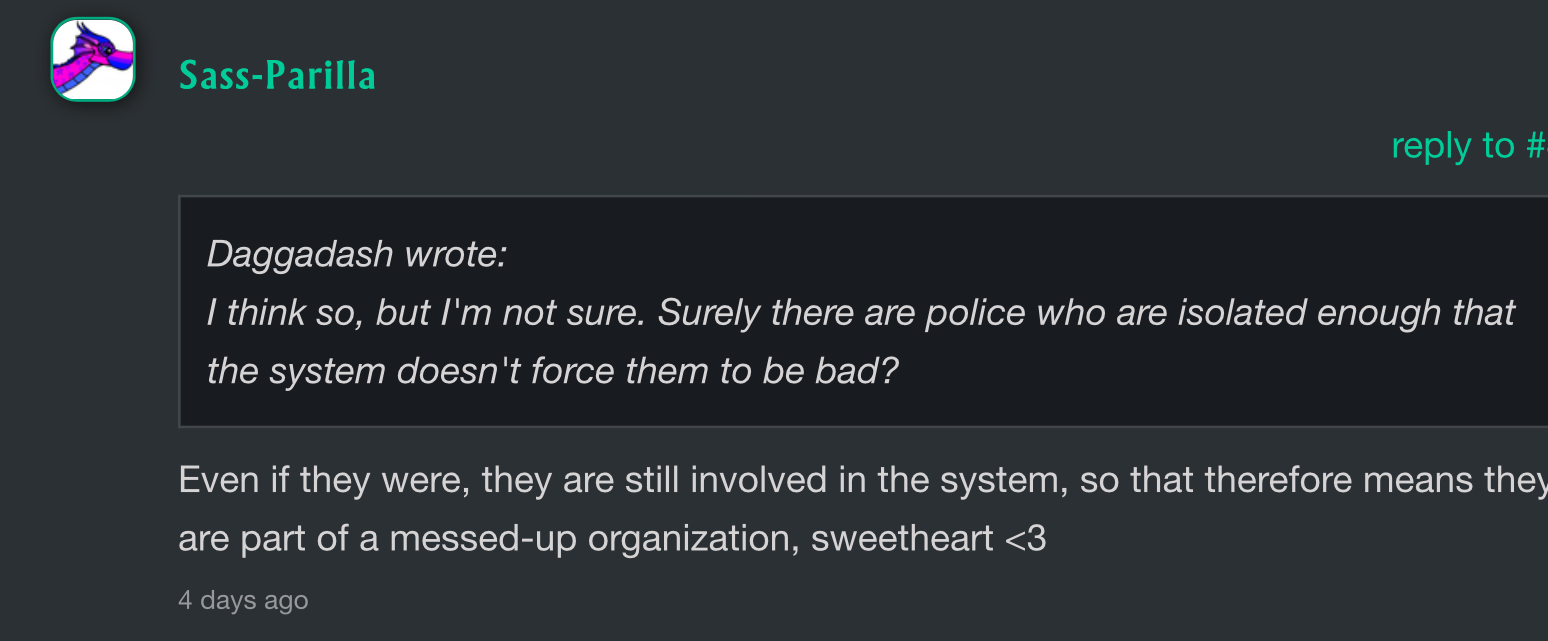Click the quoted line starting "I think so"

pyautogui.click(x=860, y=313)
